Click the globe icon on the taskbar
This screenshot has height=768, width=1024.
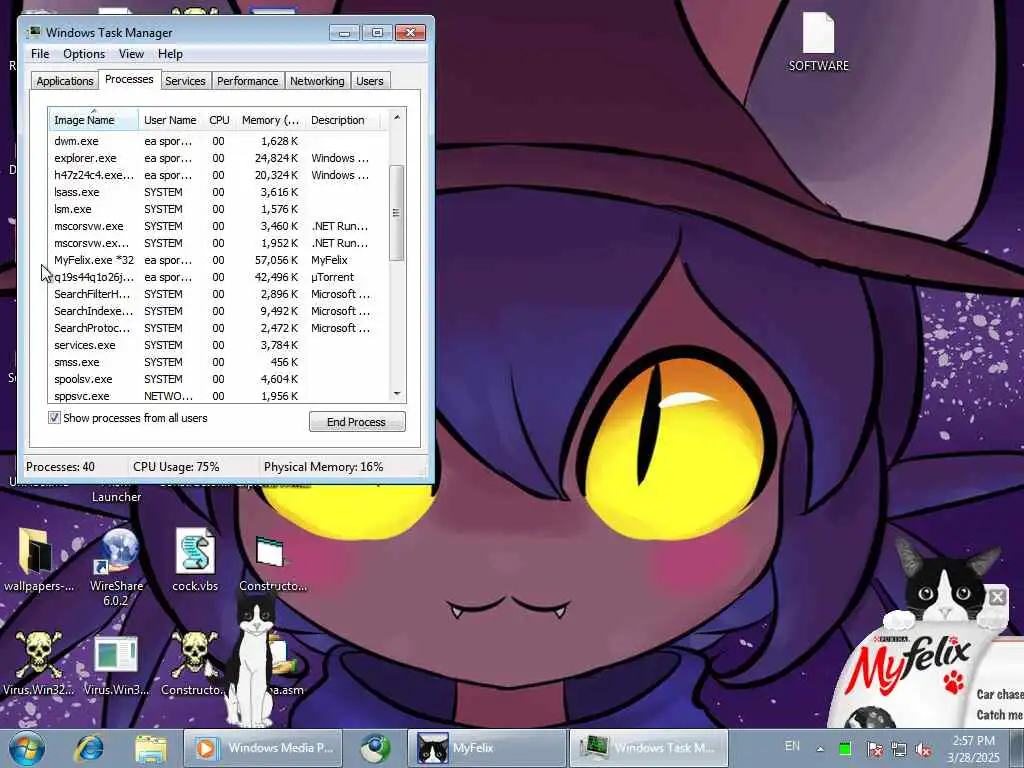(375, 748)
